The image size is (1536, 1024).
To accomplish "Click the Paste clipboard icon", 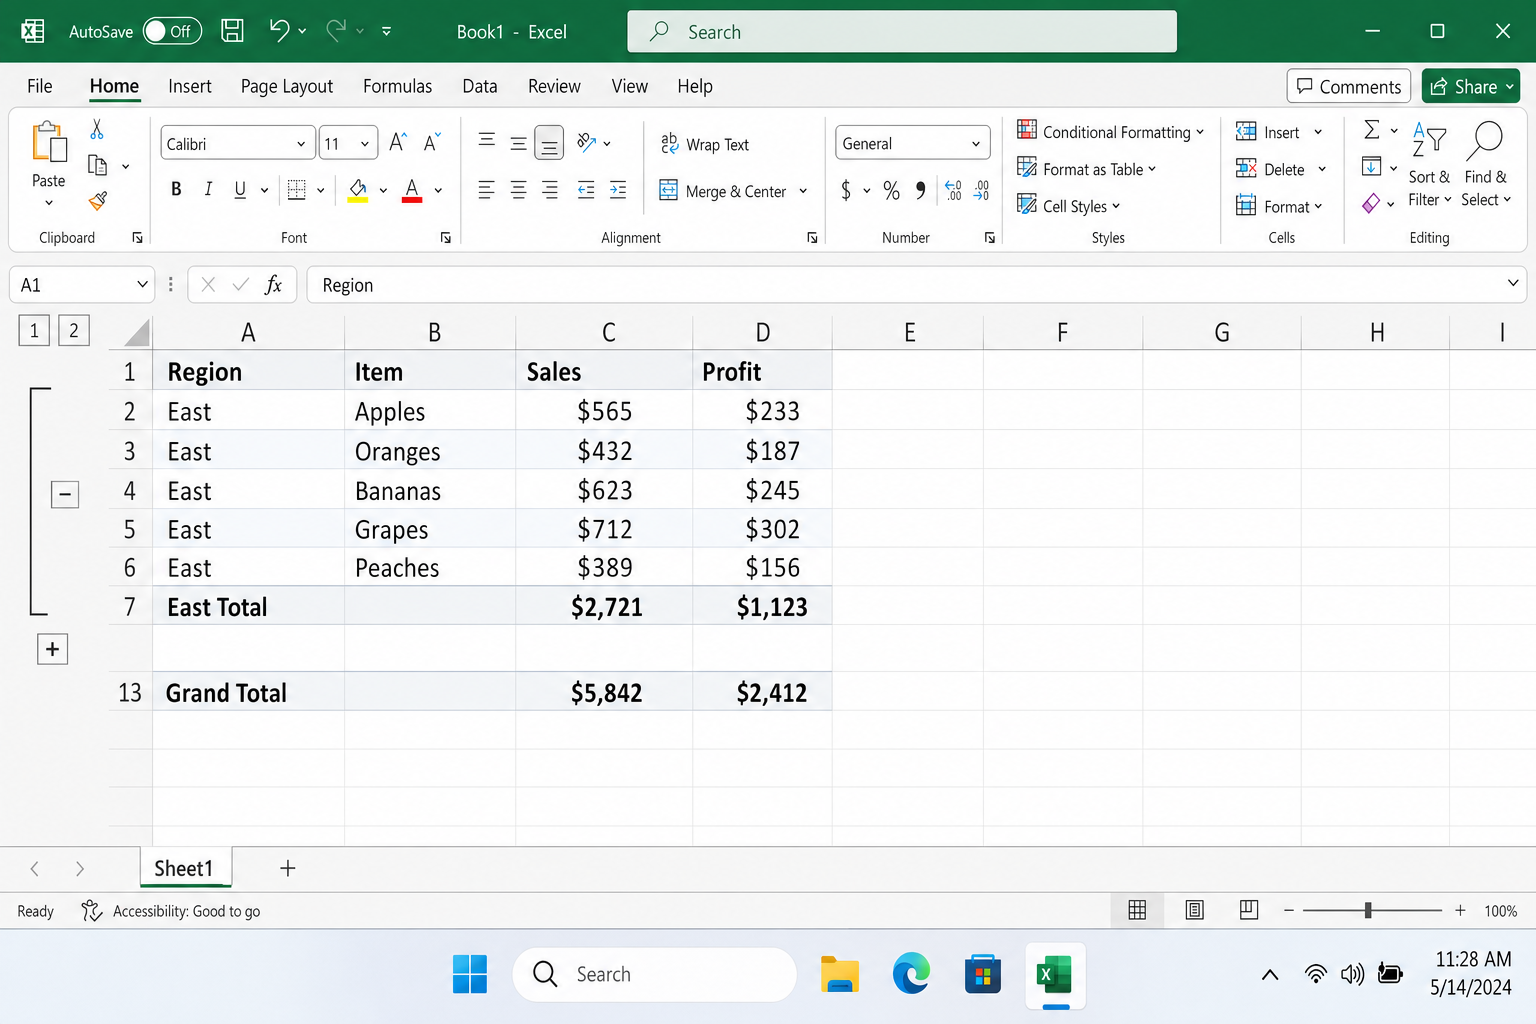I will point(49,142).
